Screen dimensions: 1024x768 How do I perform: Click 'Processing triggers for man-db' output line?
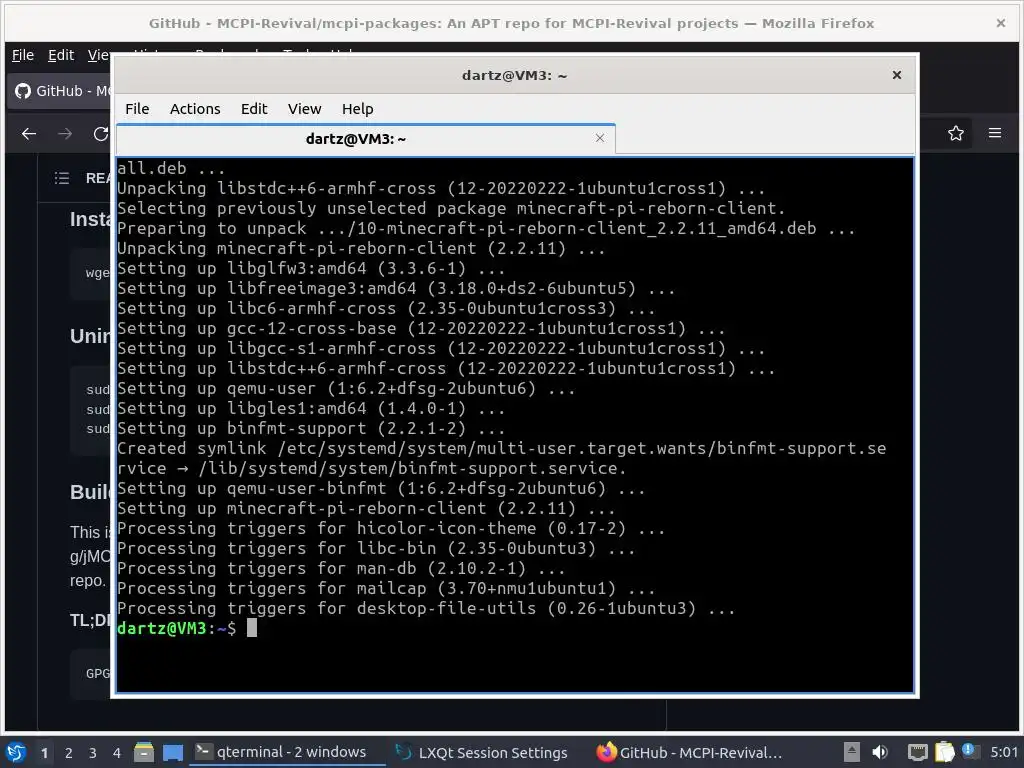coord(341,568)
